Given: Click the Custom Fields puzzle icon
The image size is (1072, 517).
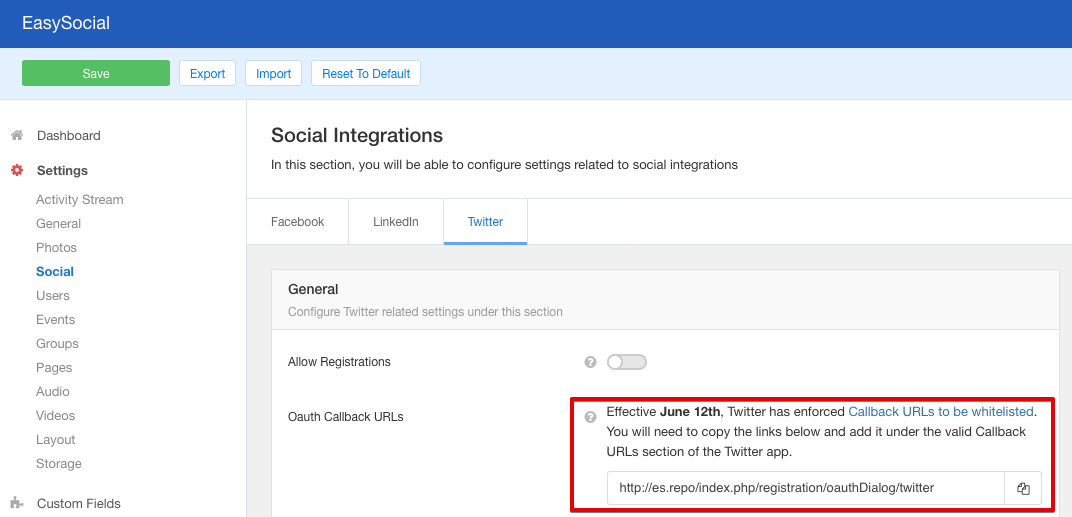Looking at the screenshot, I should (x=17, y=504).
